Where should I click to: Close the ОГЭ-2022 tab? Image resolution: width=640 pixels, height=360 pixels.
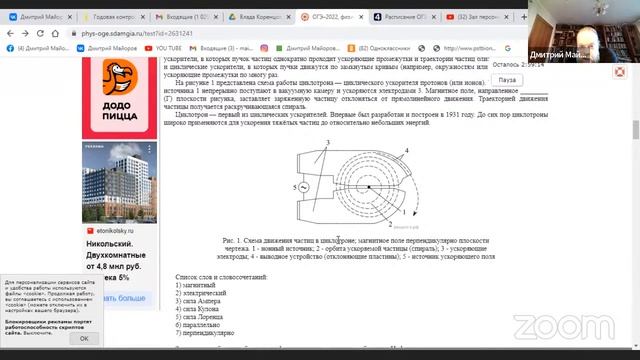click(x=361, y=17)
